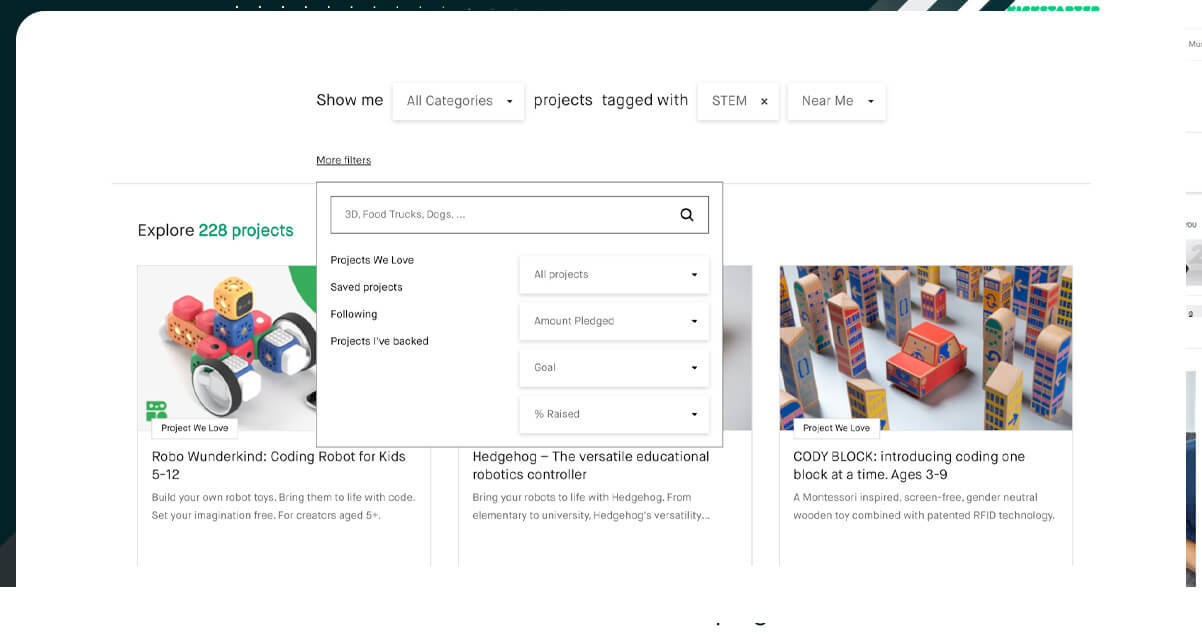The height and width of the screenshot is (634, 1202).
Task: Expand the Amount Pledged dropdown
Action: (614, 321)
